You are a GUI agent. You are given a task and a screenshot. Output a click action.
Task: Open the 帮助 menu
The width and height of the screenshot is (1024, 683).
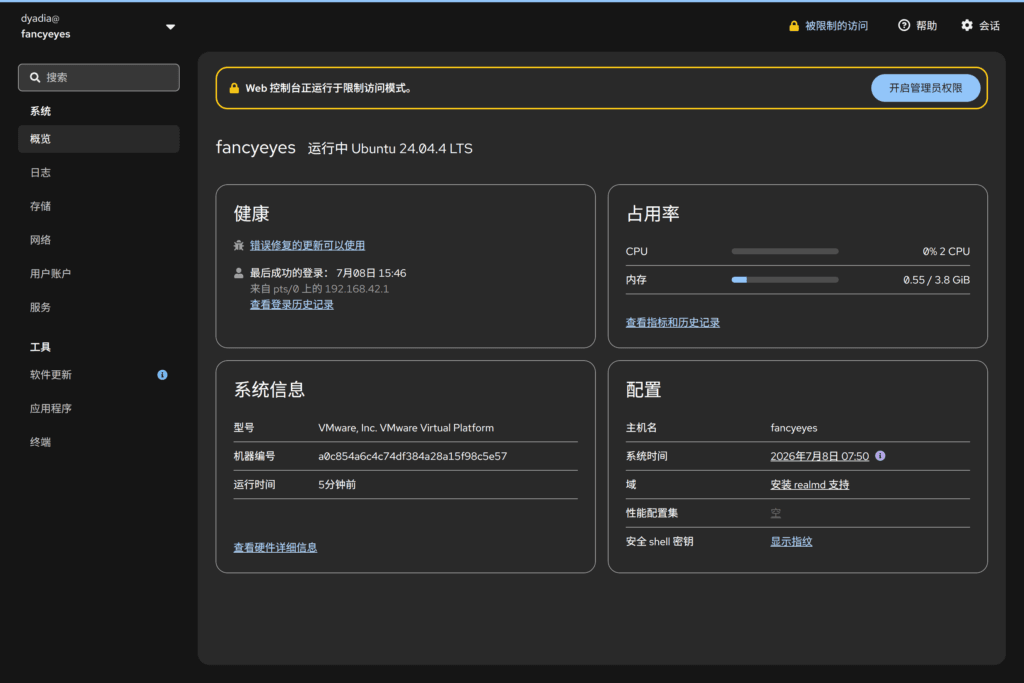click(x=918, y=25)
